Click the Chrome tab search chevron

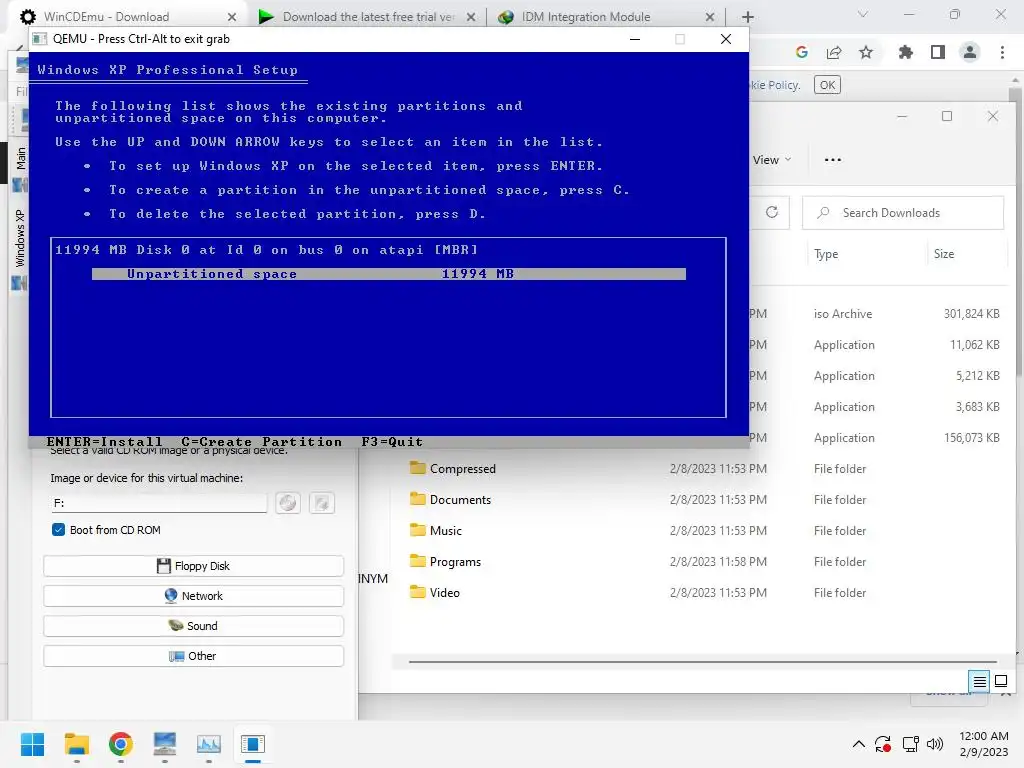pyautogui.click(x=863, y=14)
